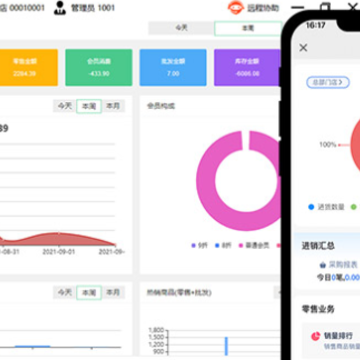Click the 1,500 axis value in 热销商品 chart

coord(156,337)
